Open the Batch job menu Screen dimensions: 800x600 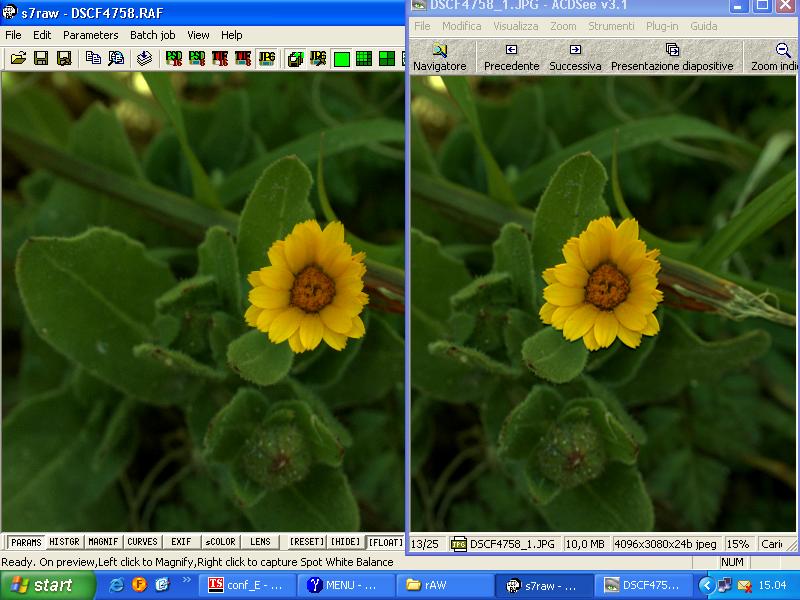point(152,35)
